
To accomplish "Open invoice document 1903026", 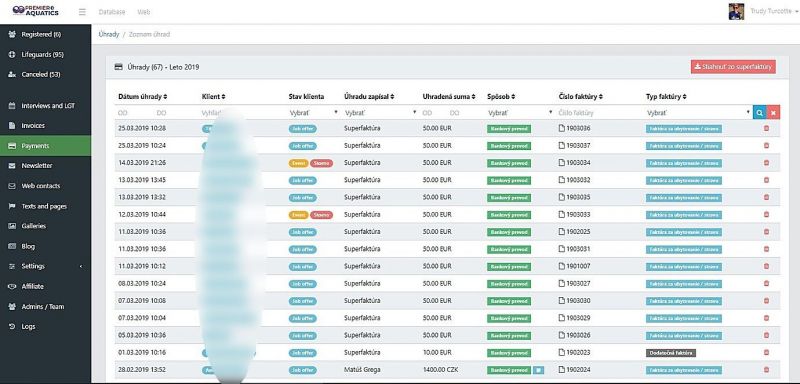I will pos(574,335).
